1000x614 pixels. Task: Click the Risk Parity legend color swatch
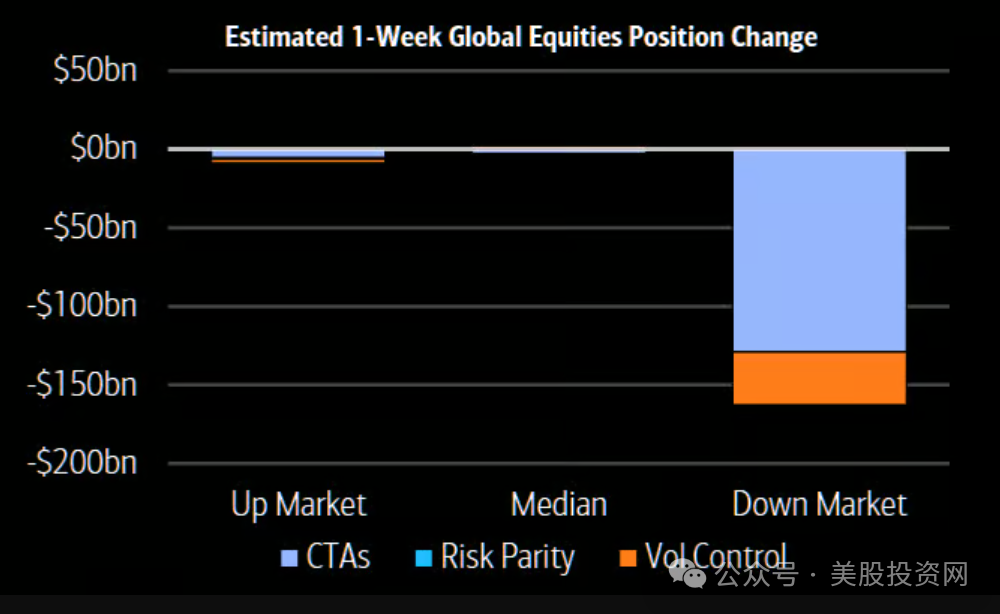423,559
